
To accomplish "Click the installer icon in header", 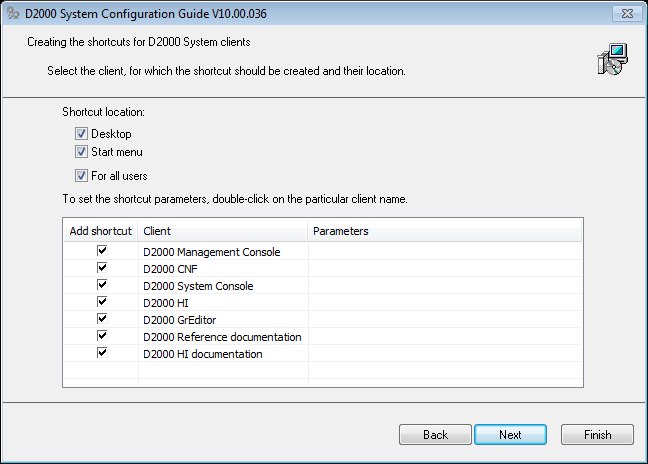I will point(610,59).
